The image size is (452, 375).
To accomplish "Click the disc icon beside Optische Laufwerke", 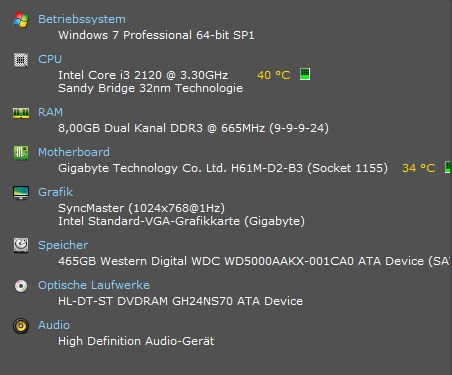I will (21, 286).
